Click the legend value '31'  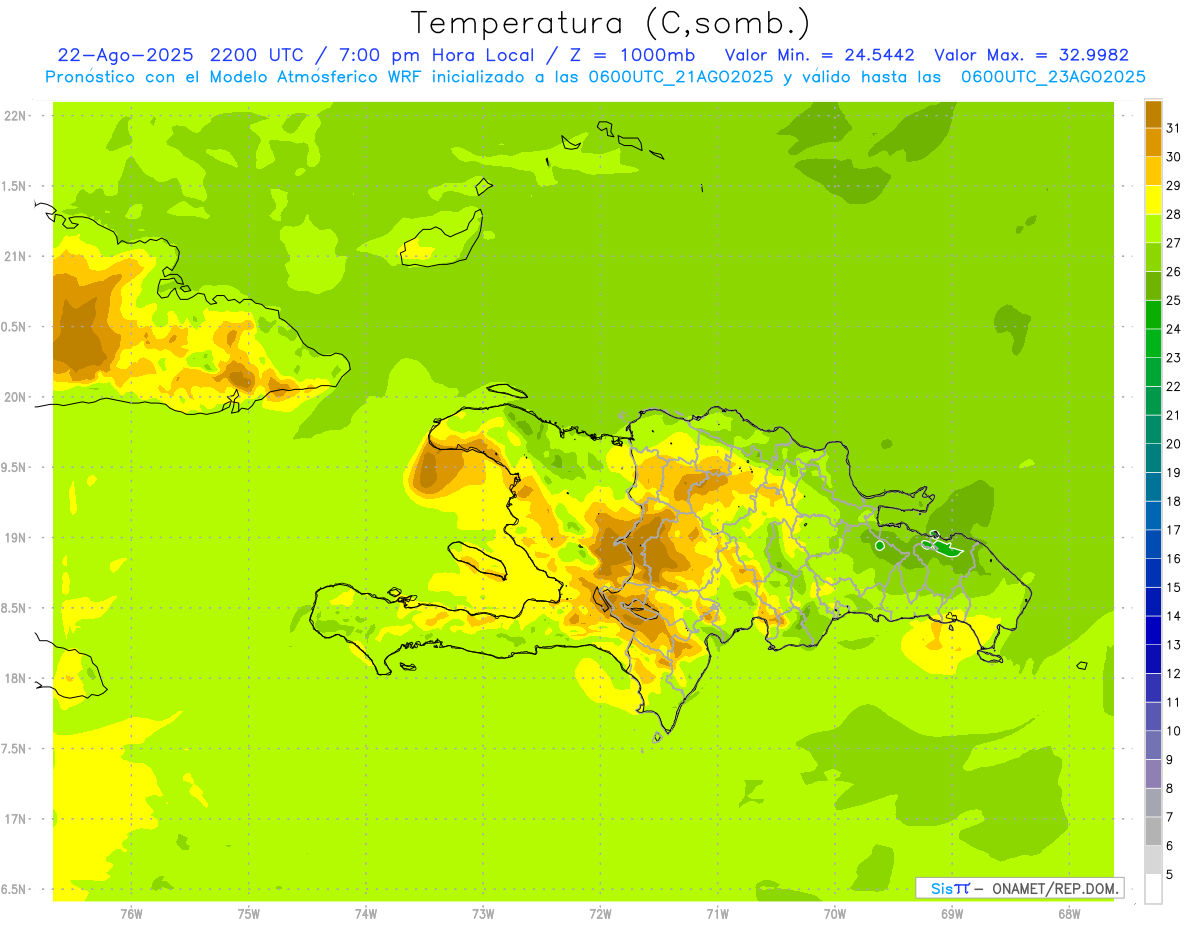[x=1173, y=128]
